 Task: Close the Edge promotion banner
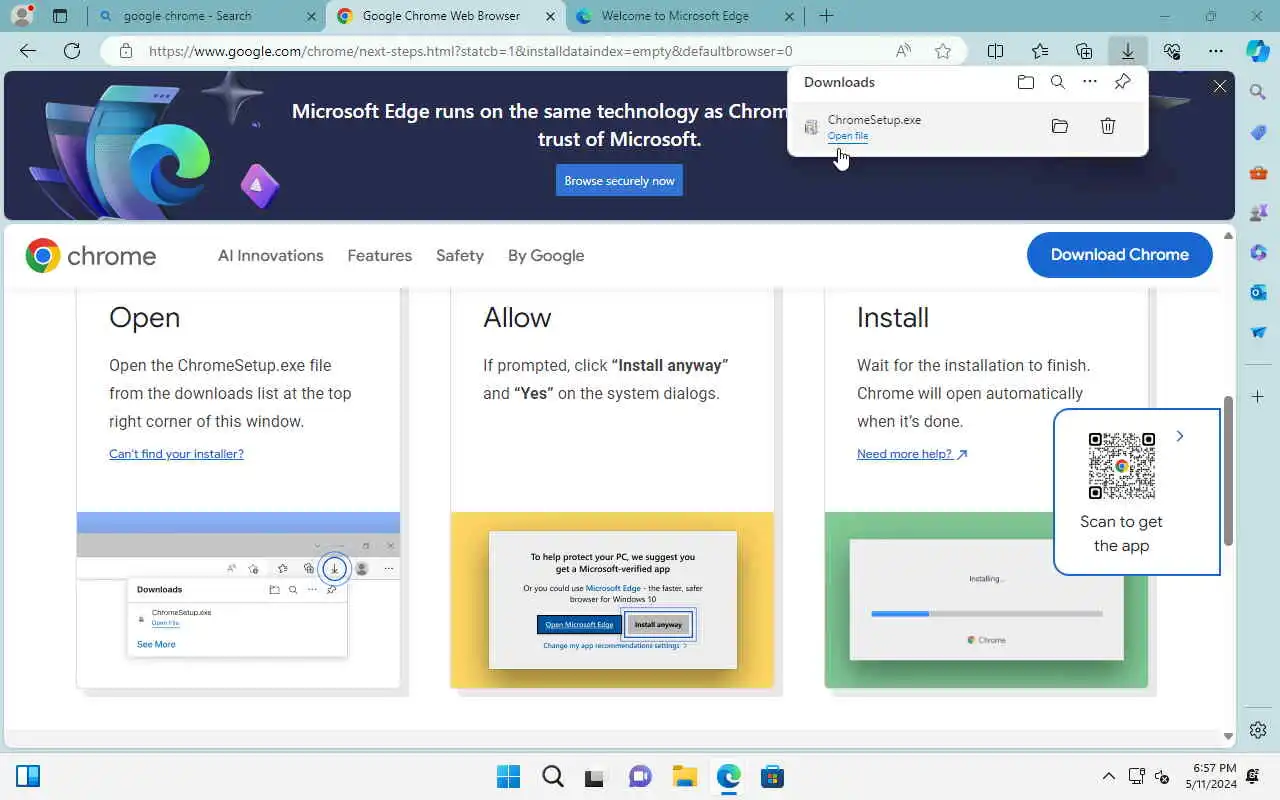[1220, 87]
